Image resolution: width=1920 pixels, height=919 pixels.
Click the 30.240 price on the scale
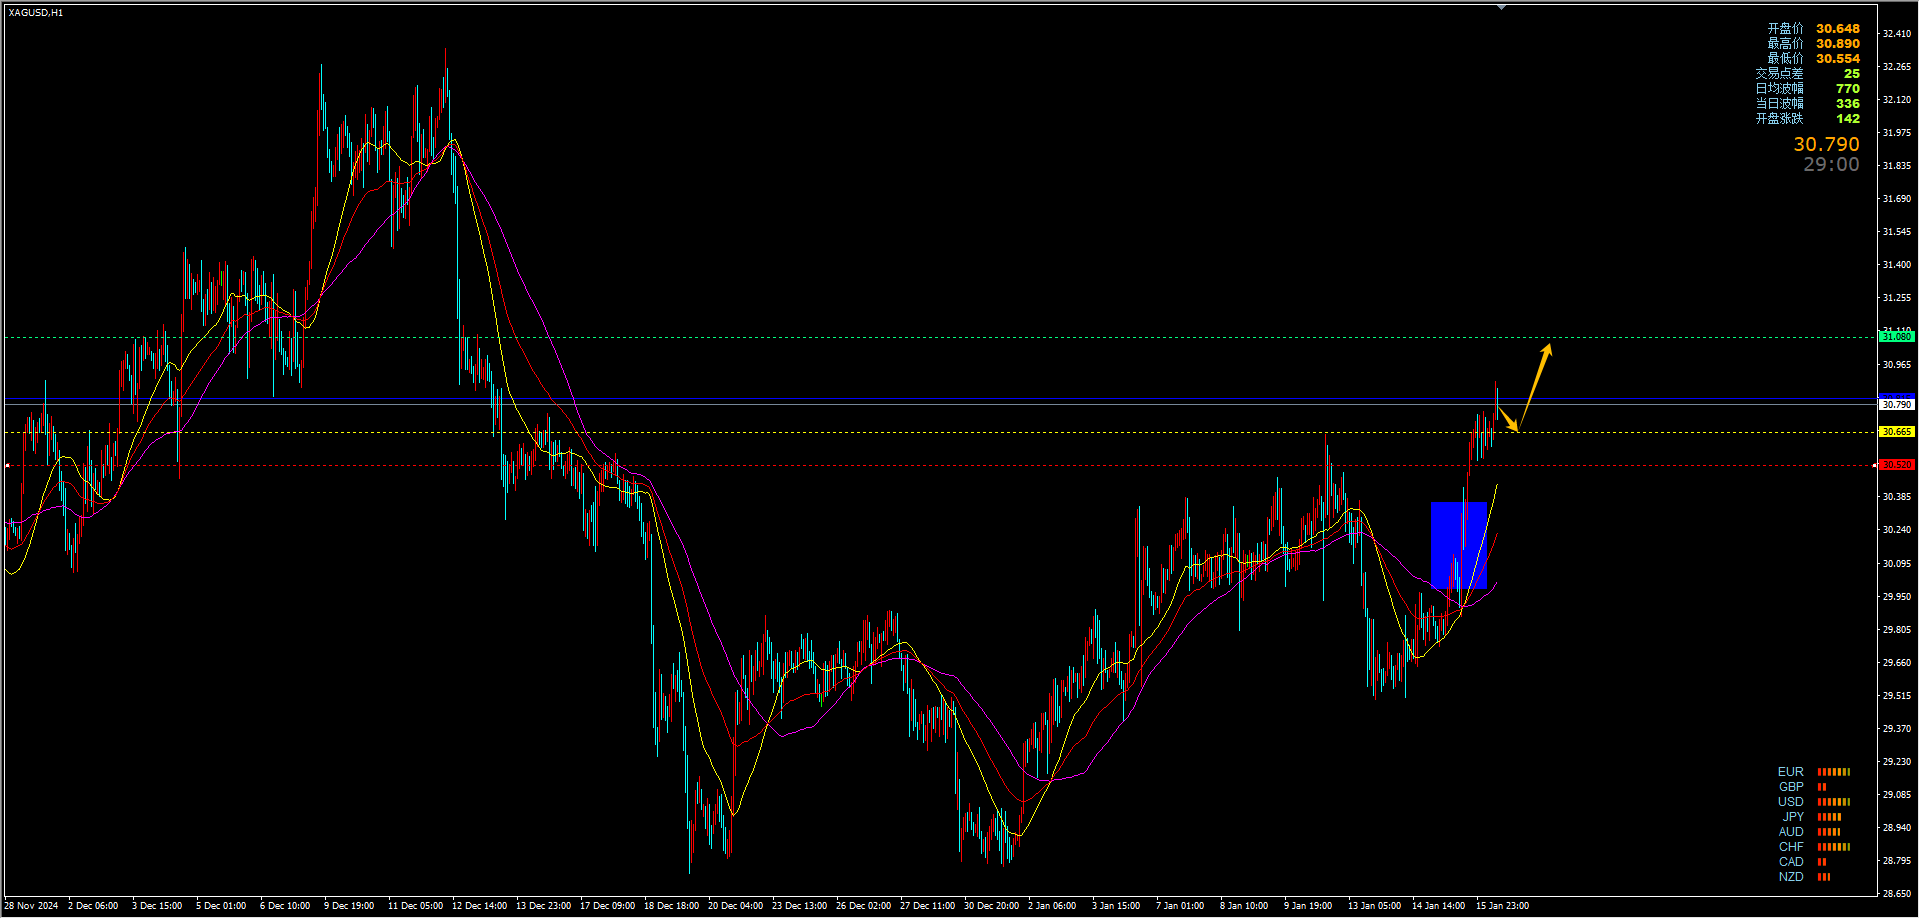1897,530
